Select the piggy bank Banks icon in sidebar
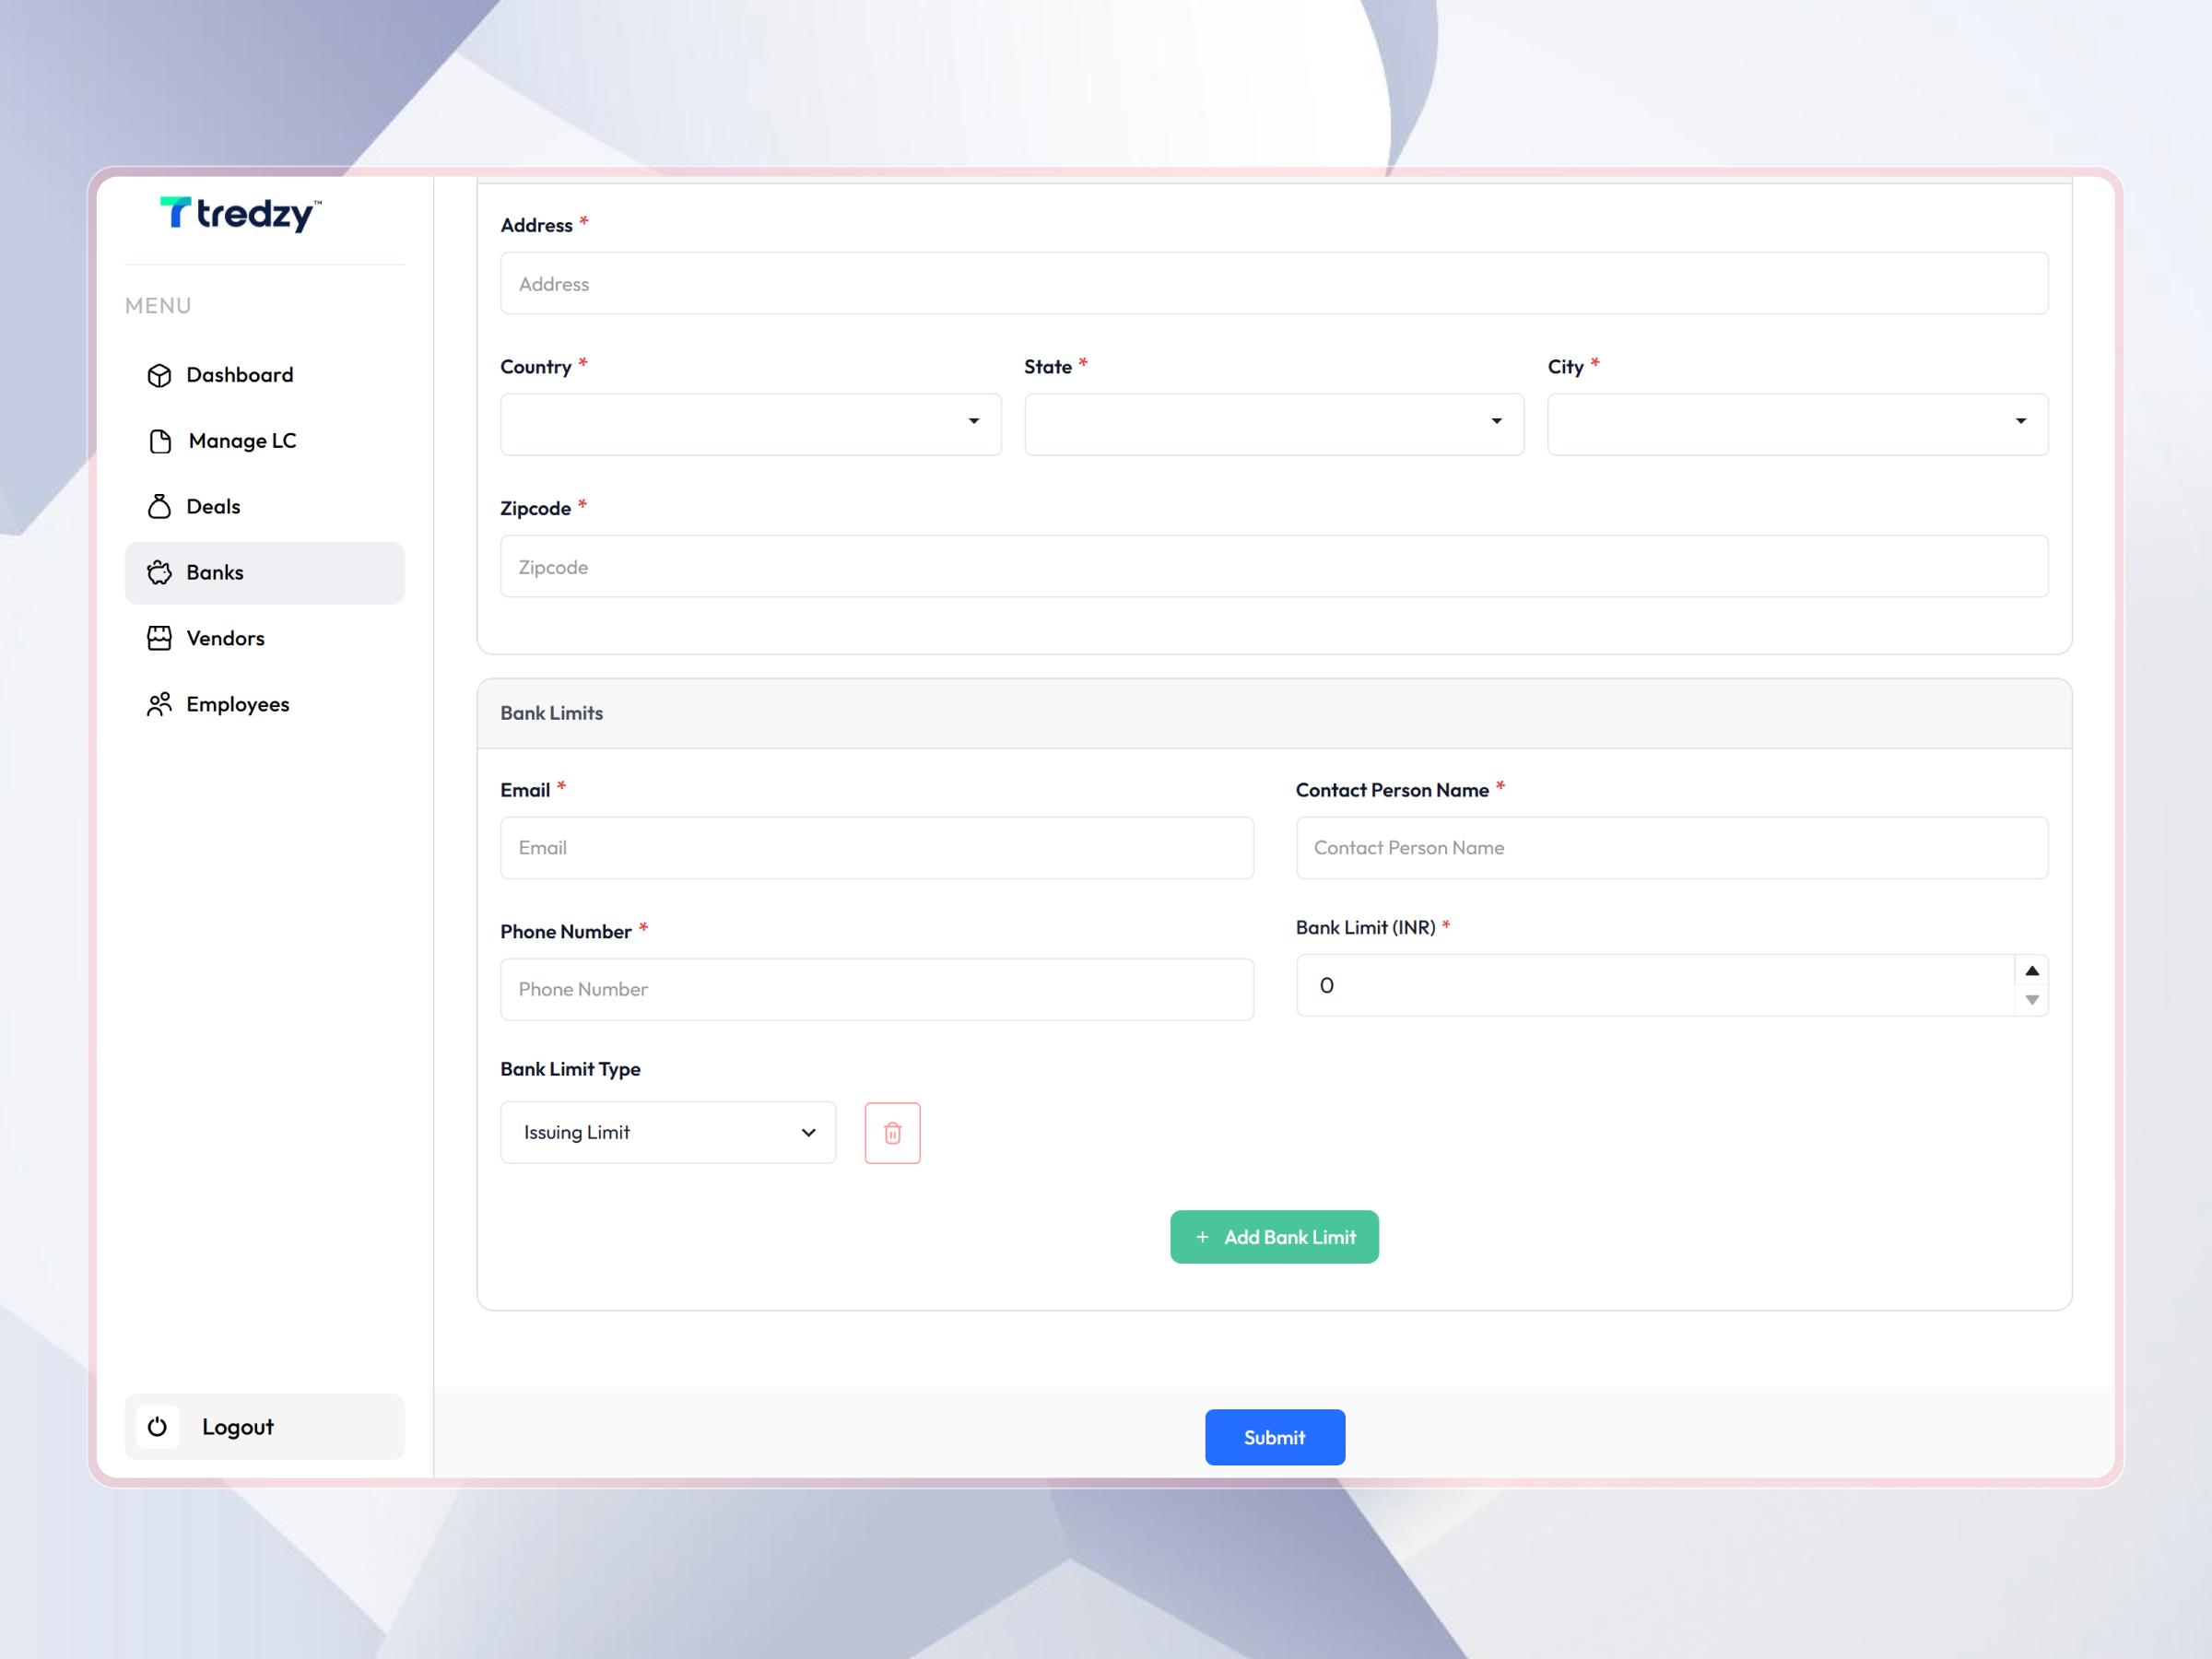This screenshot has width=2212, height=1659. click(161, 572)
